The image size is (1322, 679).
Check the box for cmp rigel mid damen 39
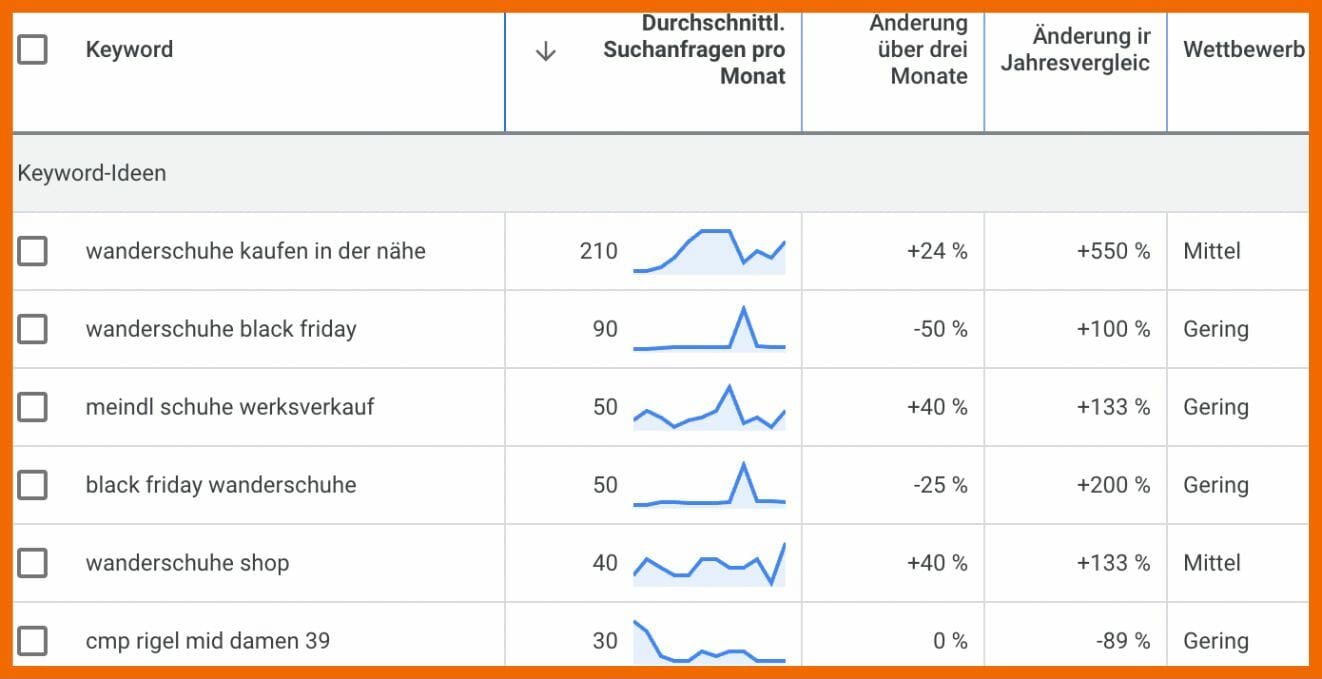tap(32, 641)
